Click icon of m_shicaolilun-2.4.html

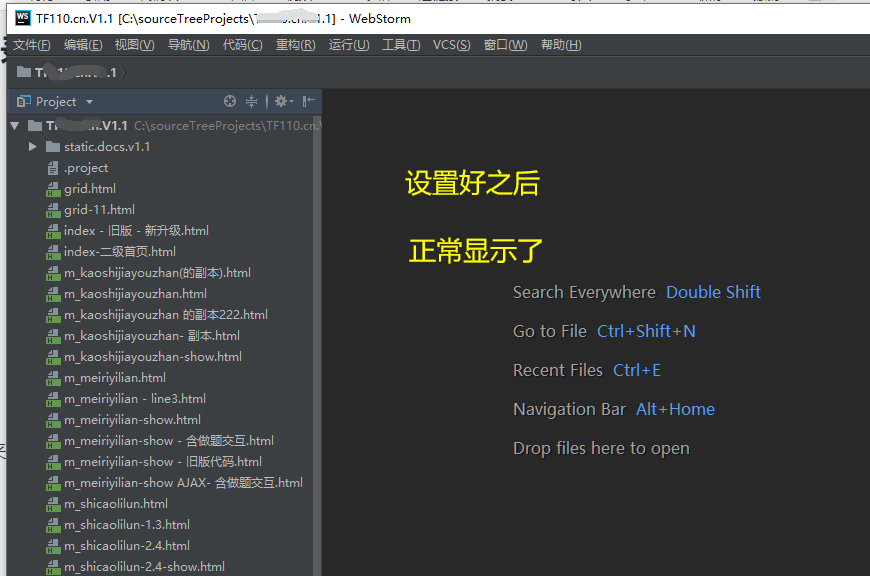[53, 546]
